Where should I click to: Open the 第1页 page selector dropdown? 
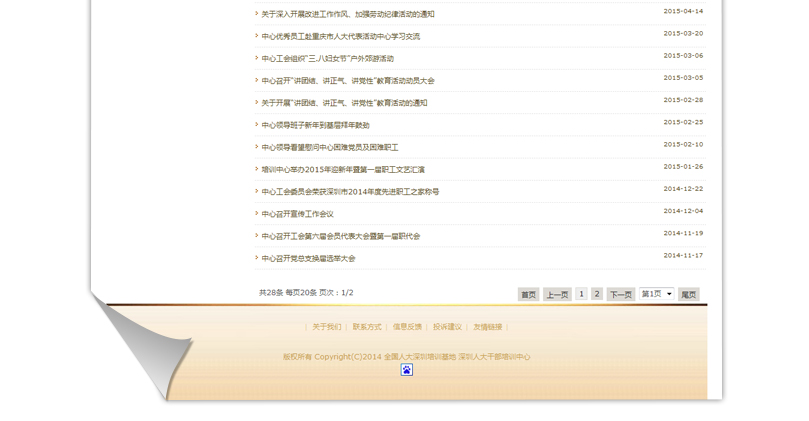point(656,294)
